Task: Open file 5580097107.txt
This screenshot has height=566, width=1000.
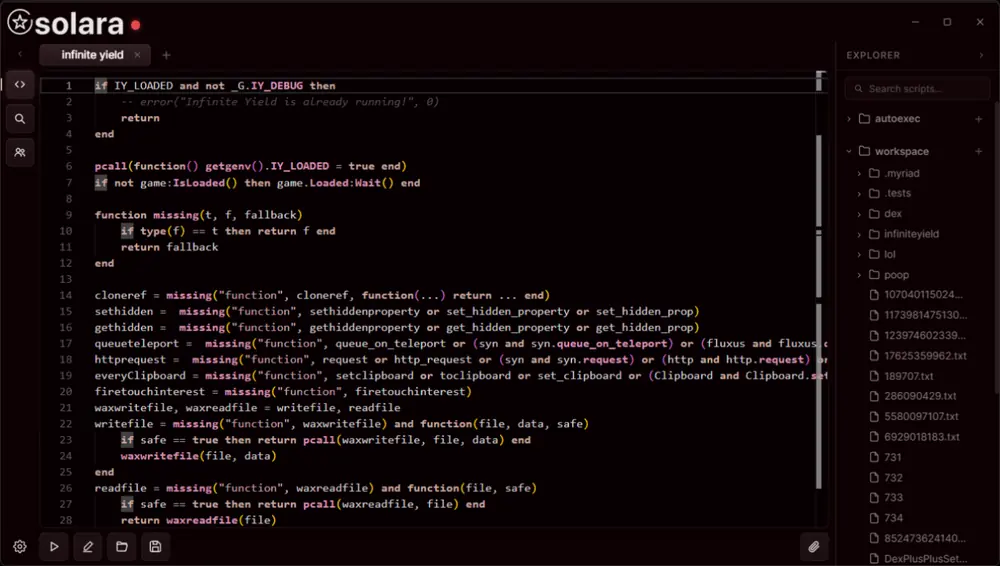Action: [x=915, y=417]
